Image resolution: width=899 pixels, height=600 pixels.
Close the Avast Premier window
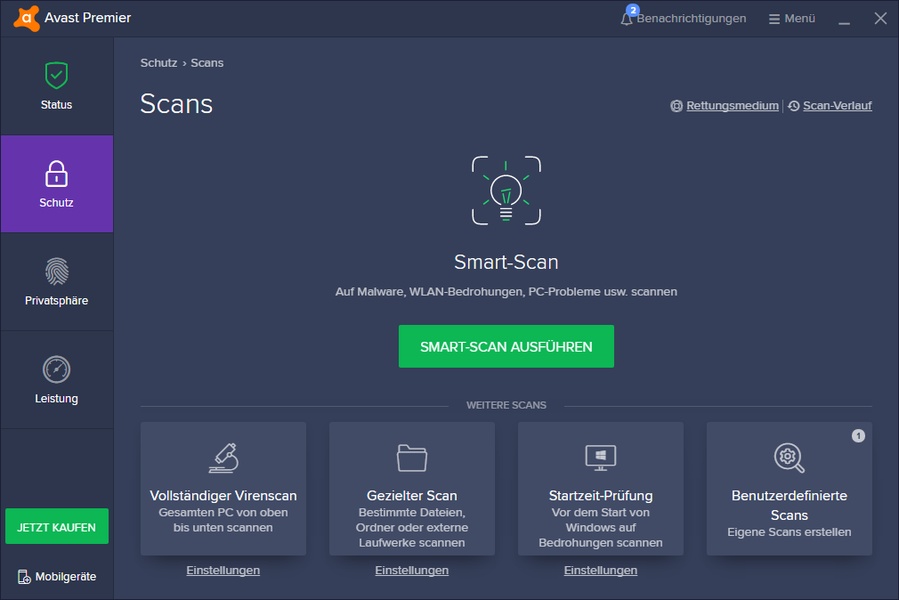881,18
